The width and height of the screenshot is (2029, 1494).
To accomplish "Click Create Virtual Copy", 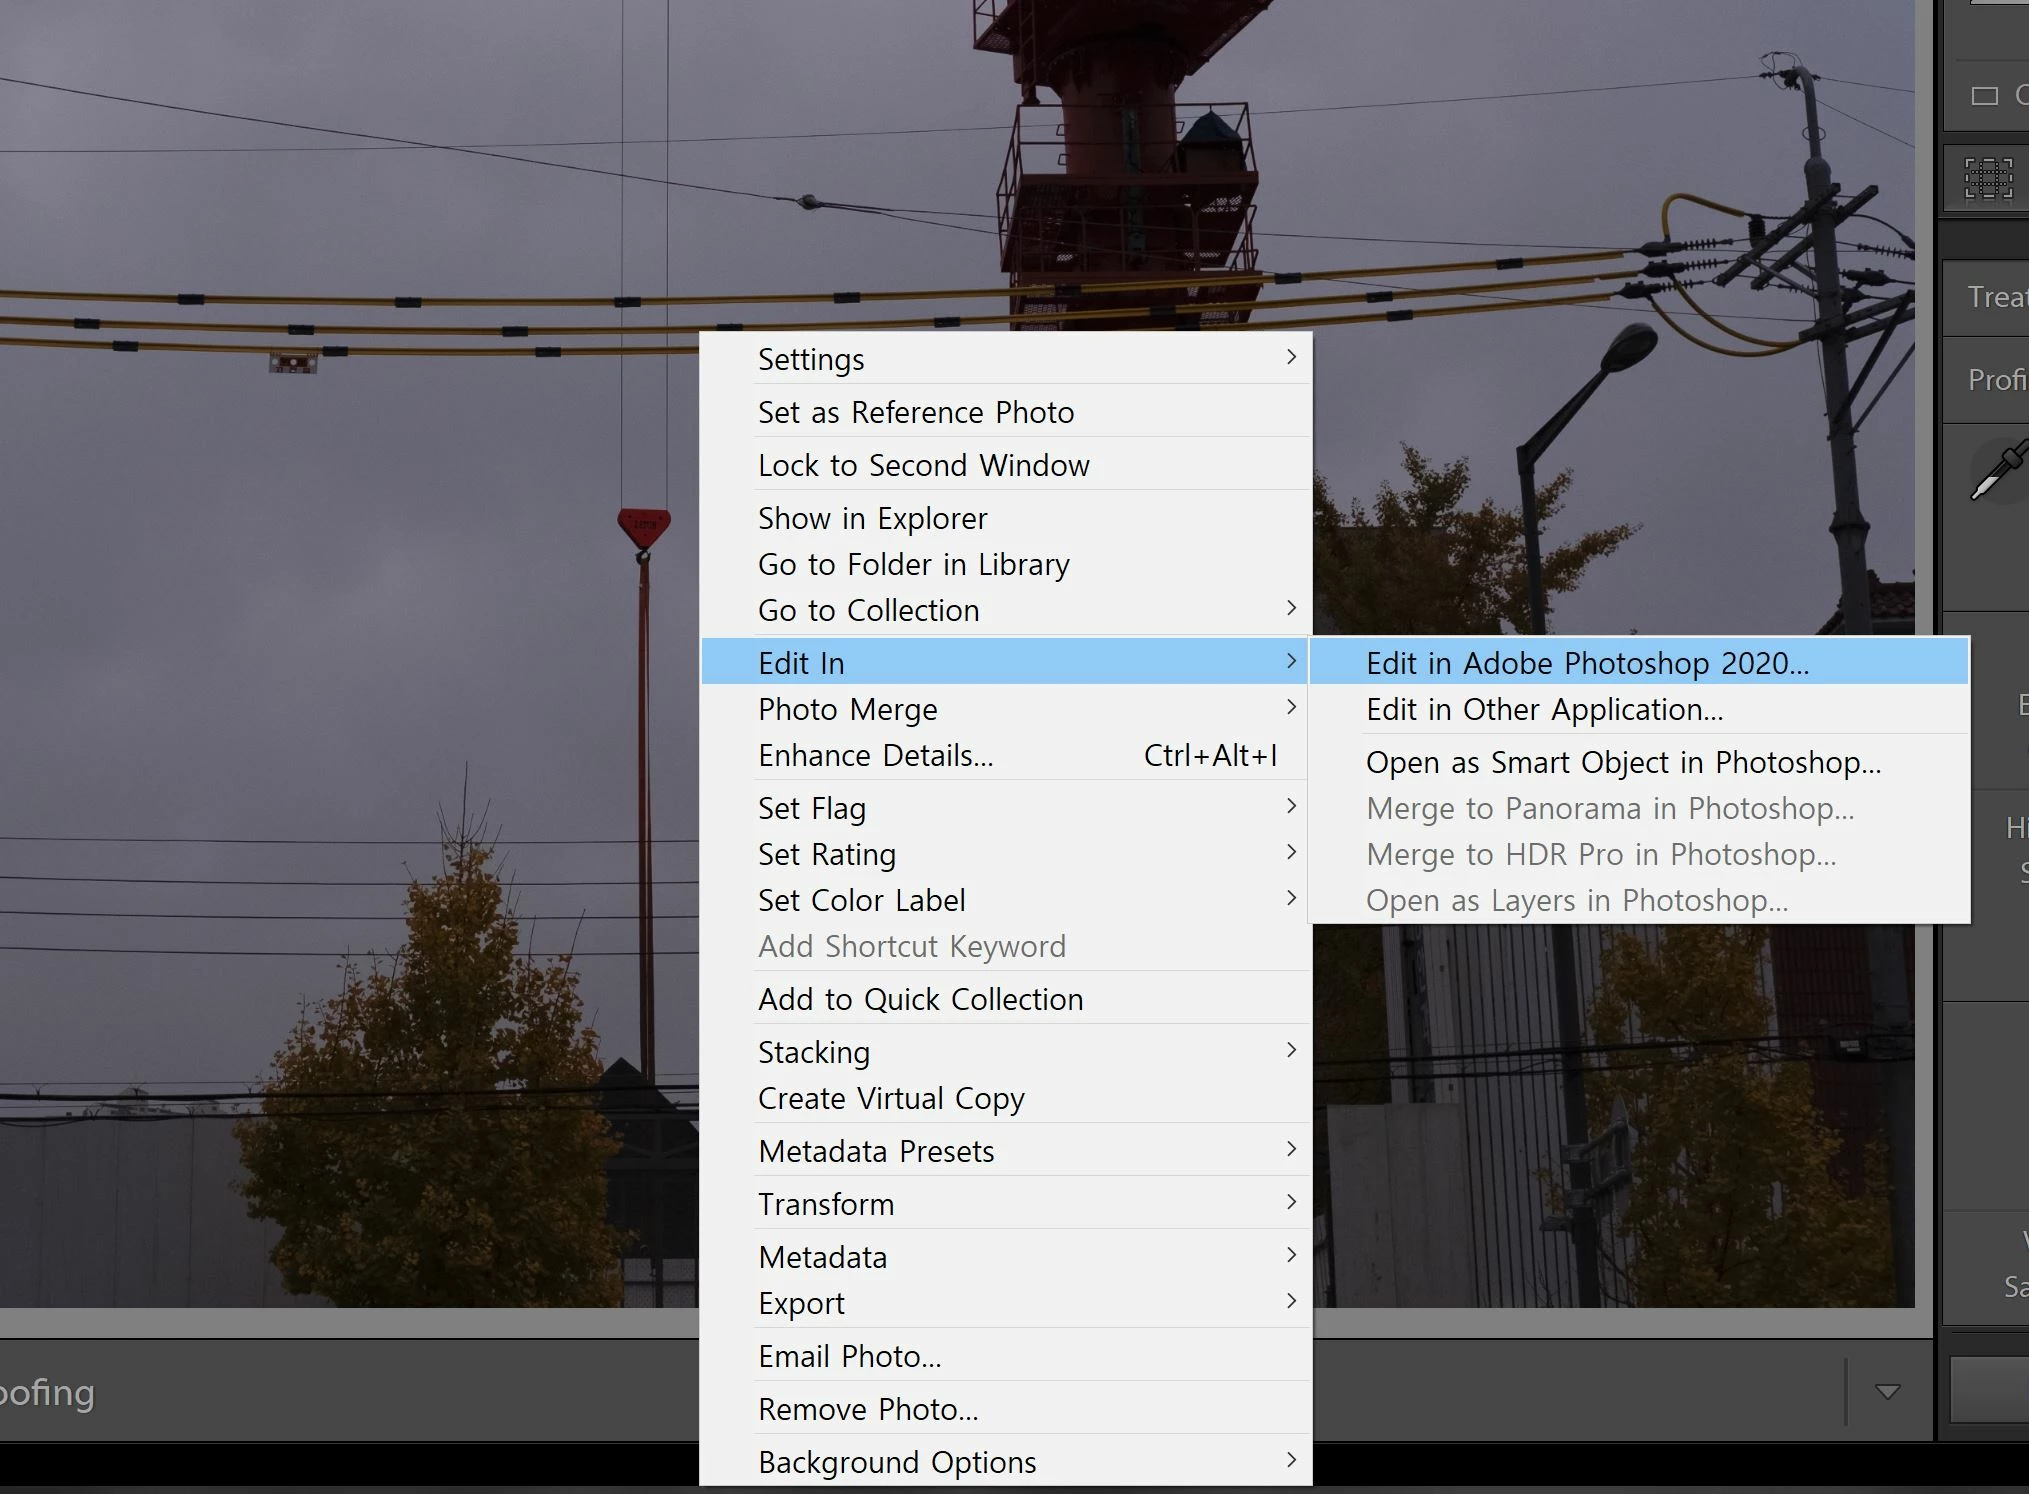I will coord(890,1098).
